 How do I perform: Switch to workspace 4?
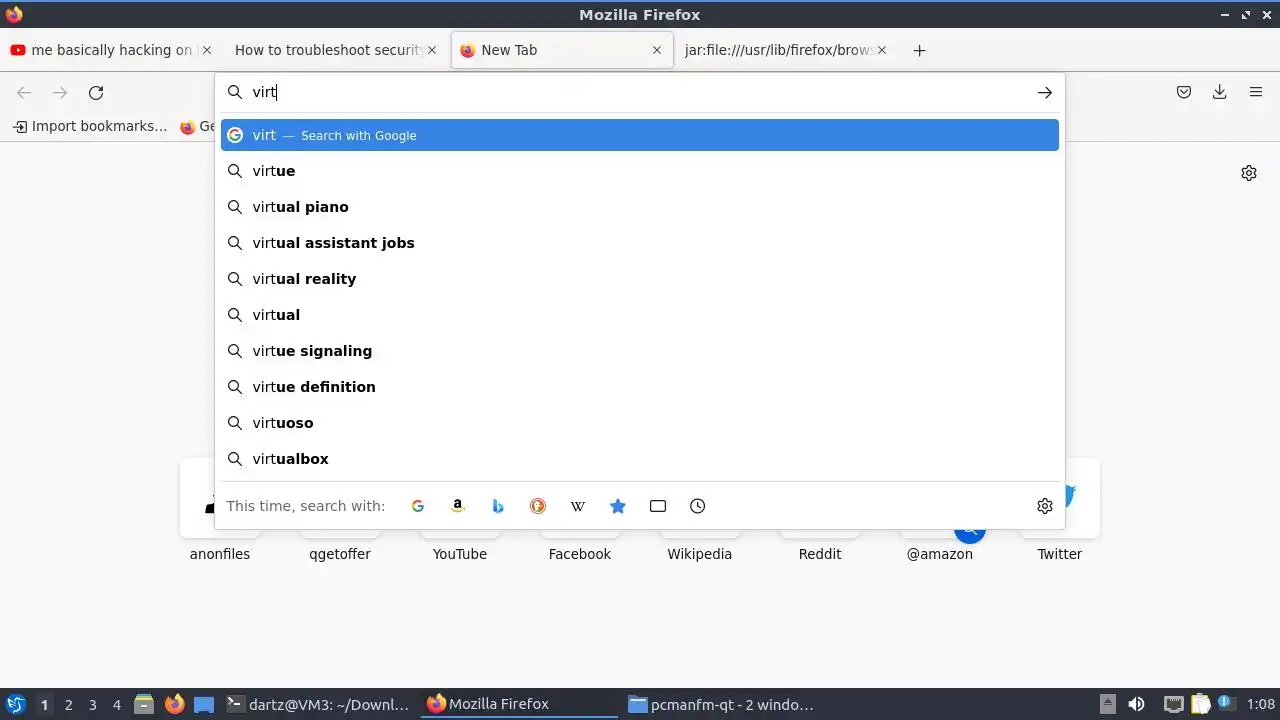(117, 705)
